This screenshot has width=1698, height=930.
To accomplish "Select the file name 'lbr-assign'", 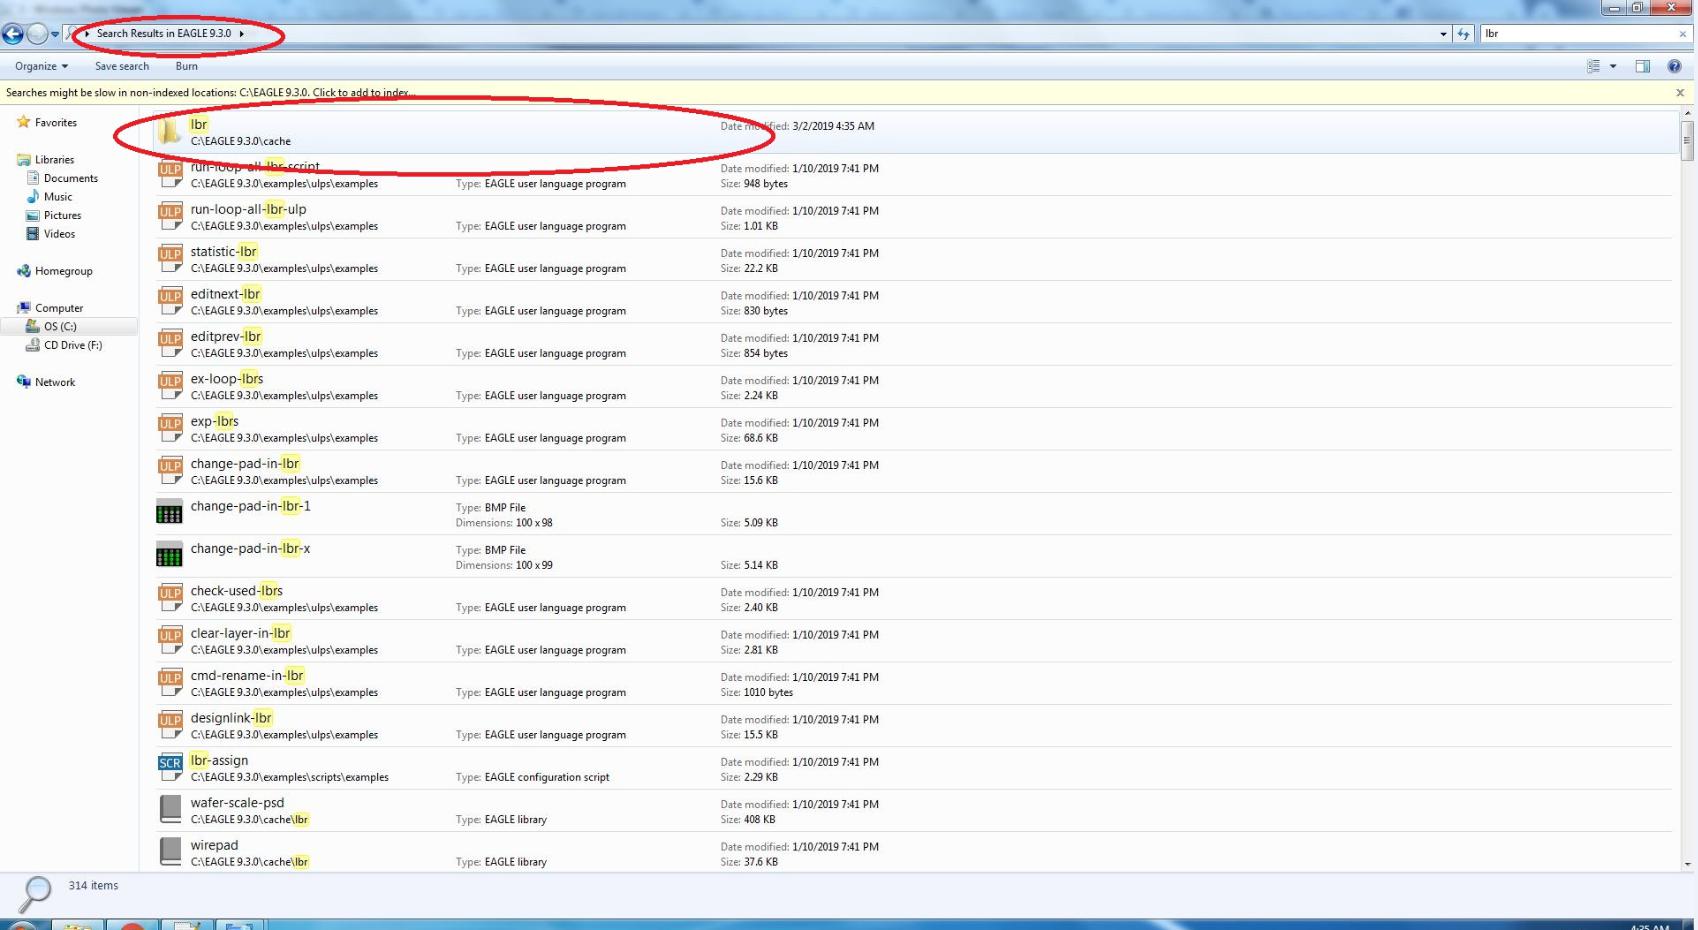I will (219, 761).
